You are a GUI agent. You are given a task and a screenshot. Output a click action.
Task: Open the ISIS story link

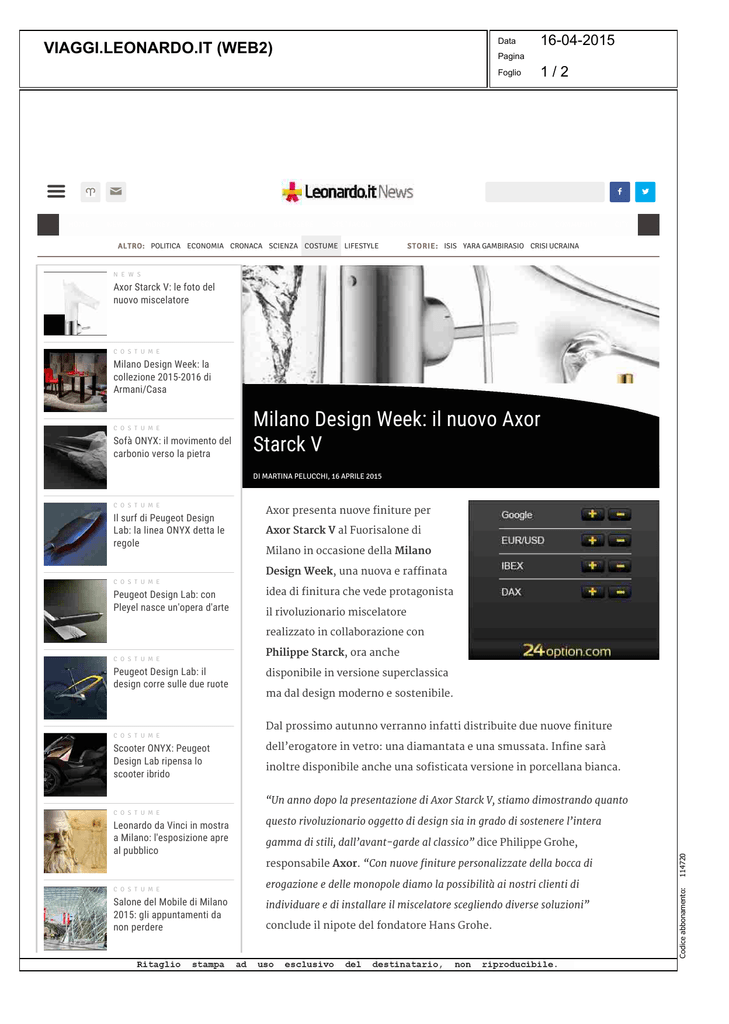coord(450,246)
